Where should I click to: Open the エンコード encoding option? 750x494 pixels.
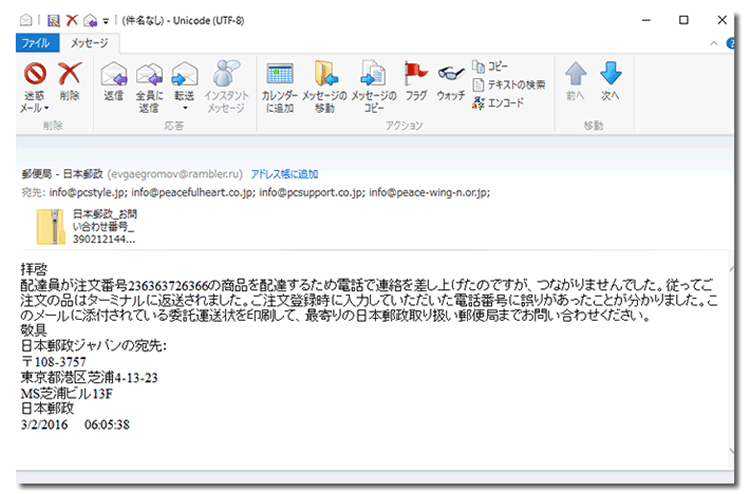pyautogui.click(x=498, y=102)
